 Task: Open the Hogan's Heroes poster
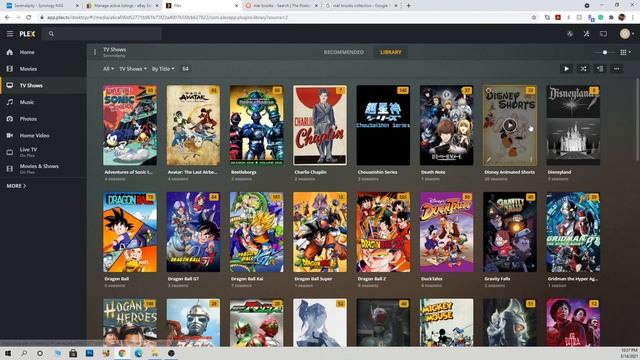coord(130,322)
